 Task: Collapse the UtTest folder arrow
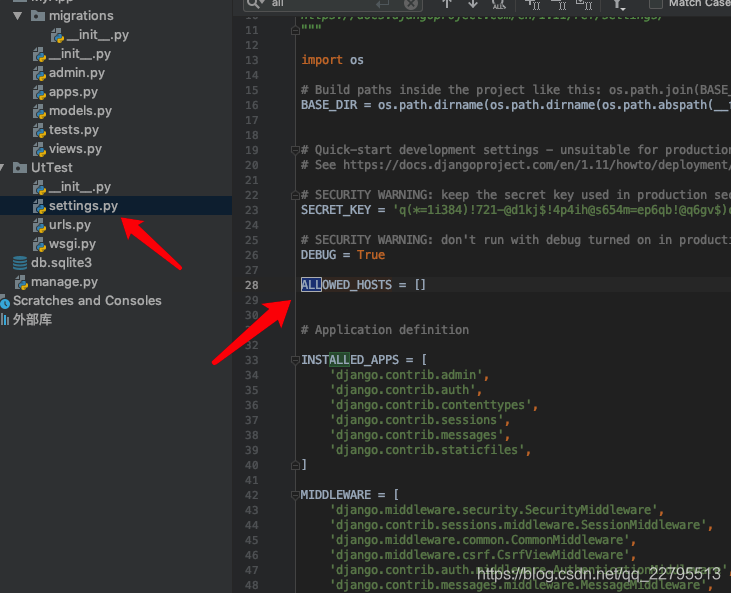click(2, 168)
